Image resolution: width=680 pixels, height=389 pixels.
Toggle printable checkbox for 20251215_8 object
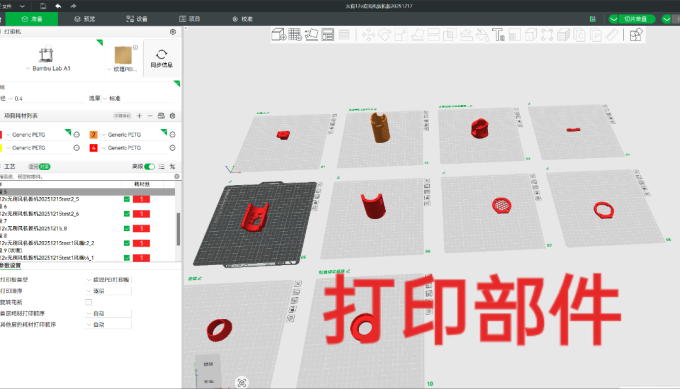click(x=127, y=229)
